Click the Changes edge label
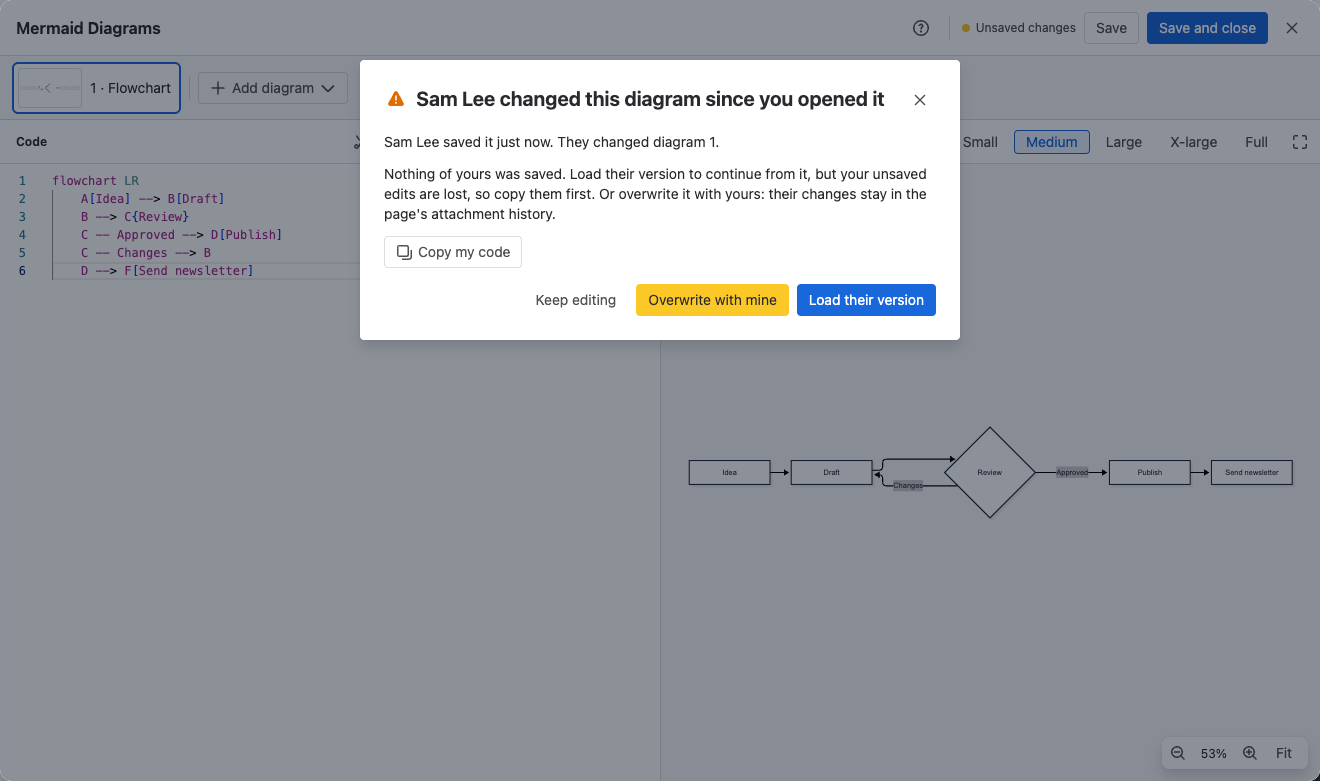 (908, 485)
